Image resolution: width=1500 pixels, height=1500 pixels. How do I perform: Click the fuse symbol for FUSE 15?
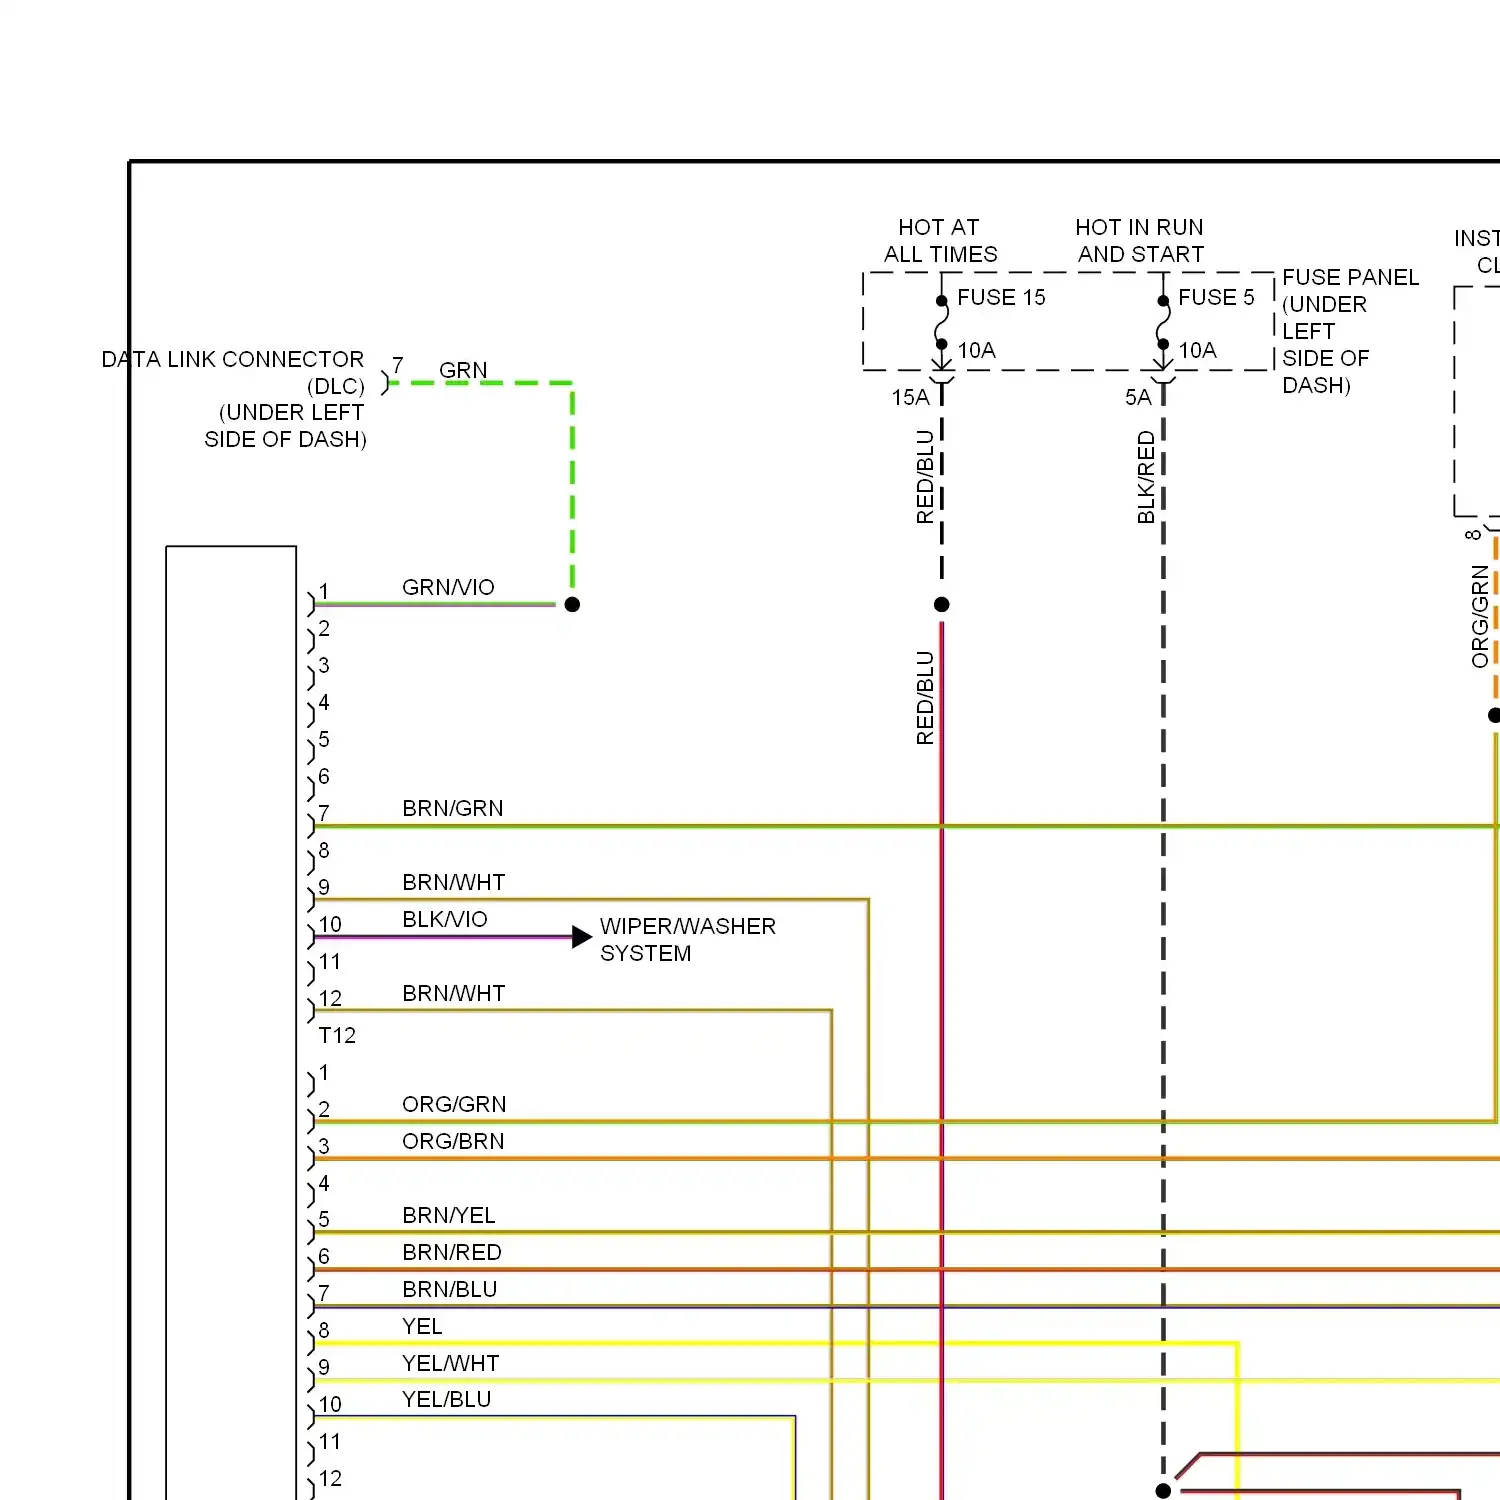[941, 322]
